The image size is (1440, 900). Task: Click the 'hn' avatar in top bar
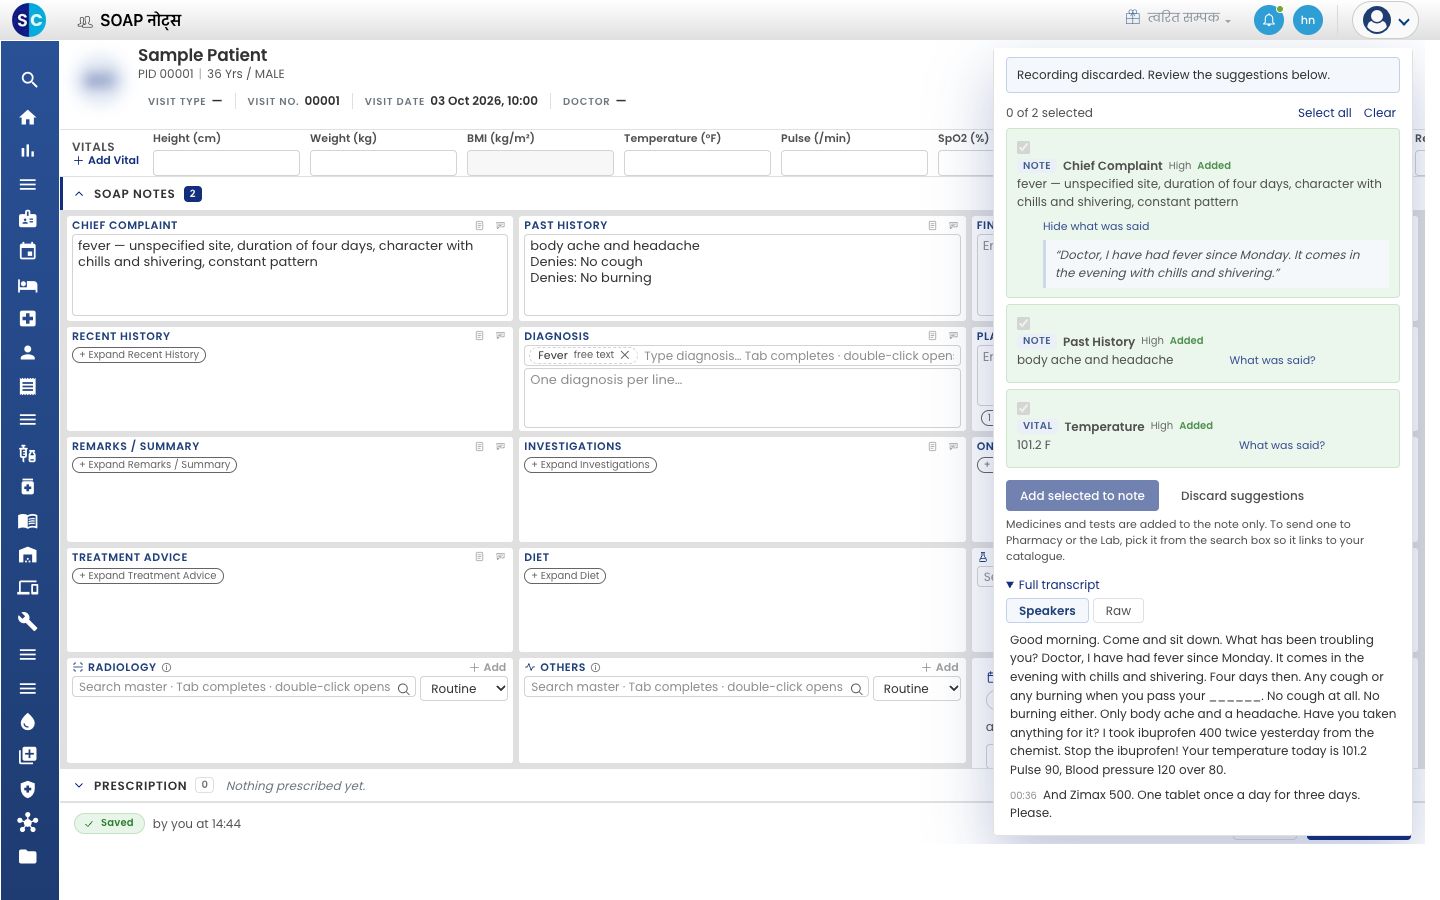(1308, 20)
